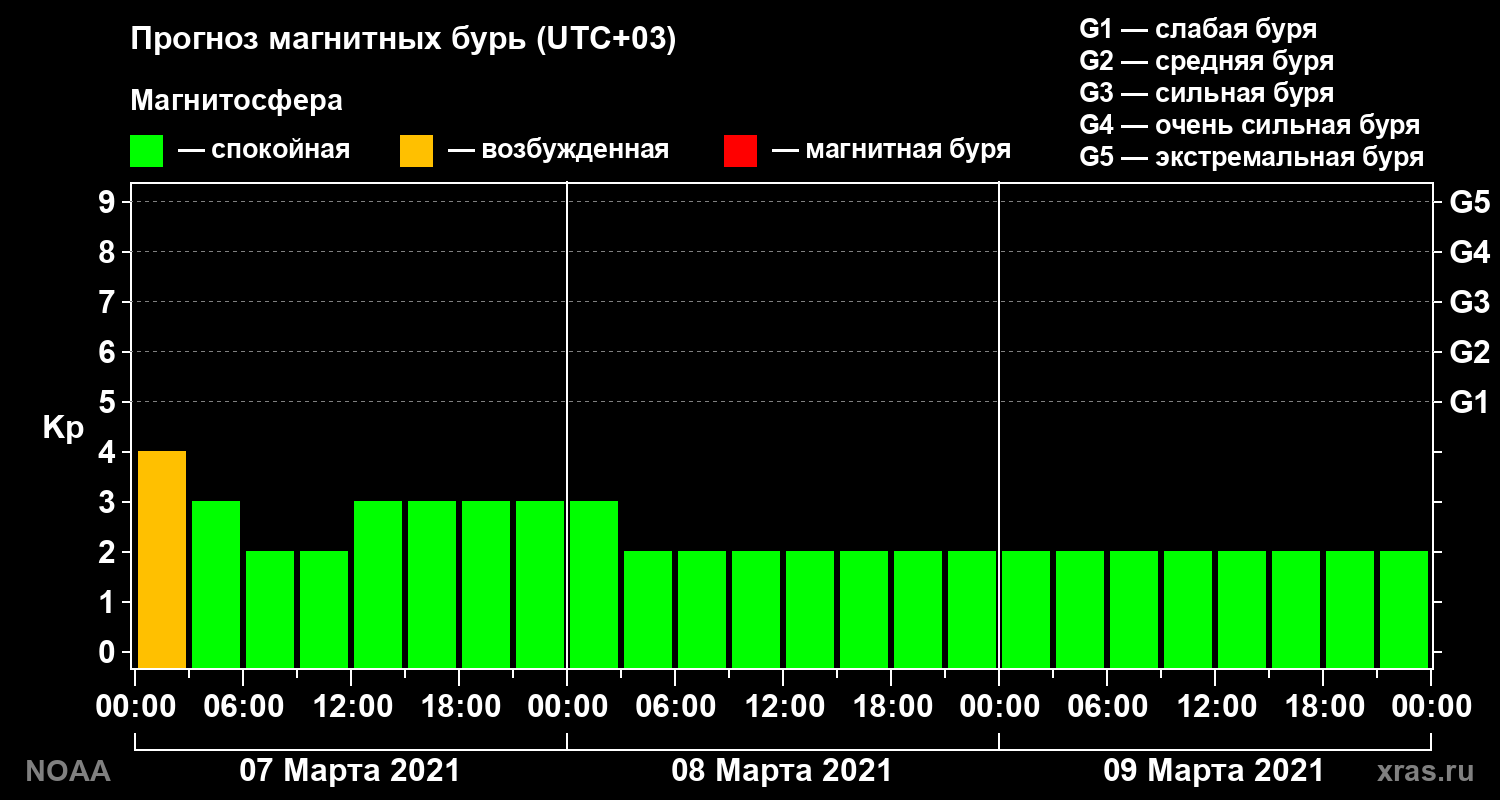This screenshot has width=1500, height=800.
Task: Select the 09 Марта 2021 date label
Action: (1214, 771)
